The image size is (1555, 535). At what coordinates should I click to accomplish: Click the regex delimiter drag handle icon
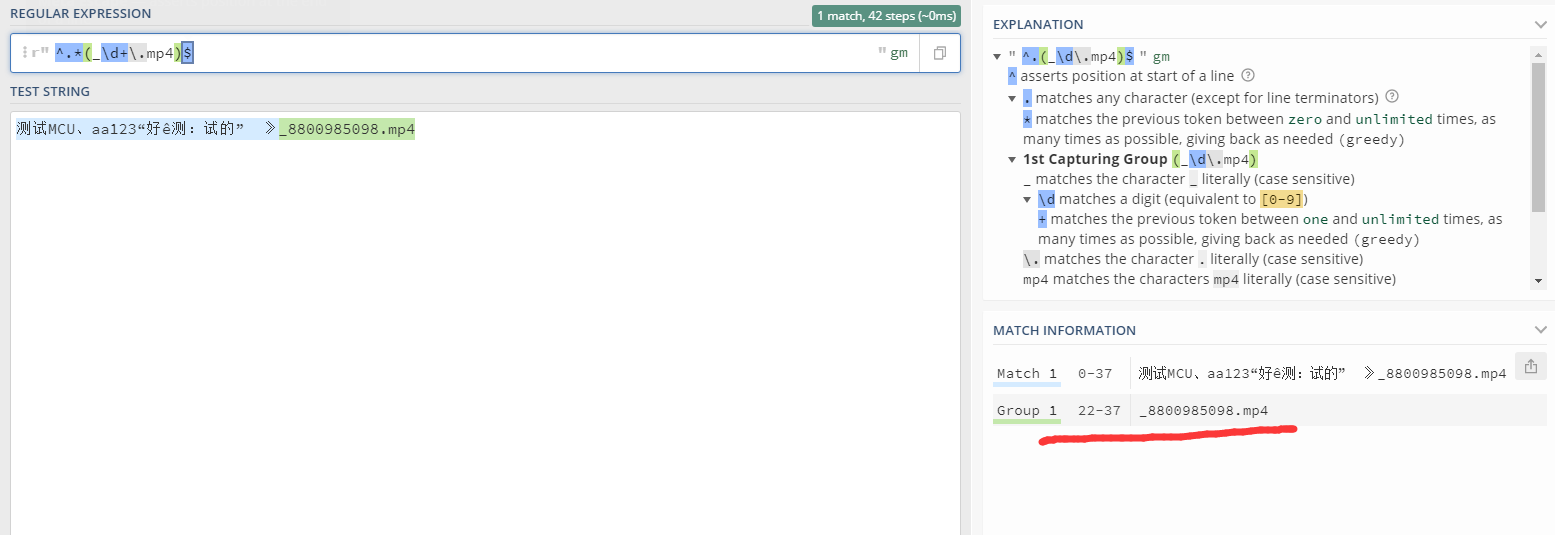(24, 53)
